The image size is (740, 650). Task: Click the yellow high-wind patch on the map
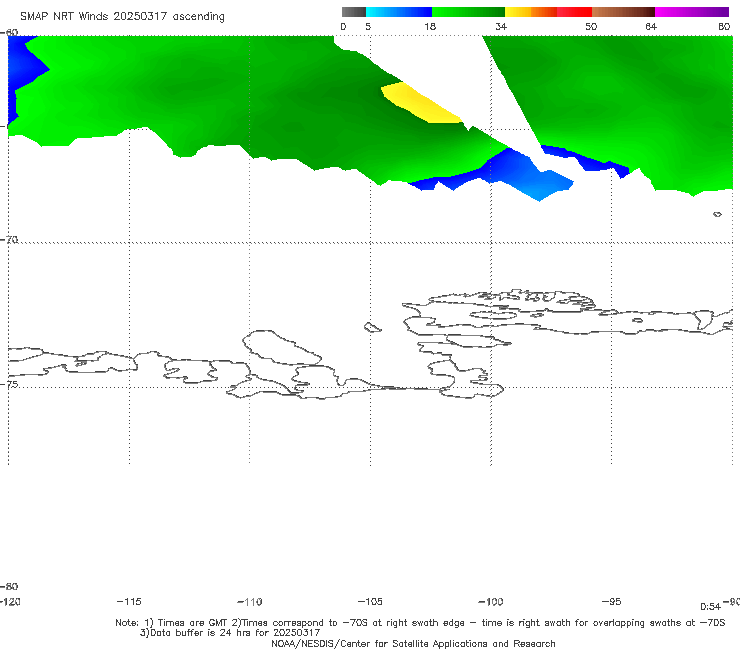[421, 103]
